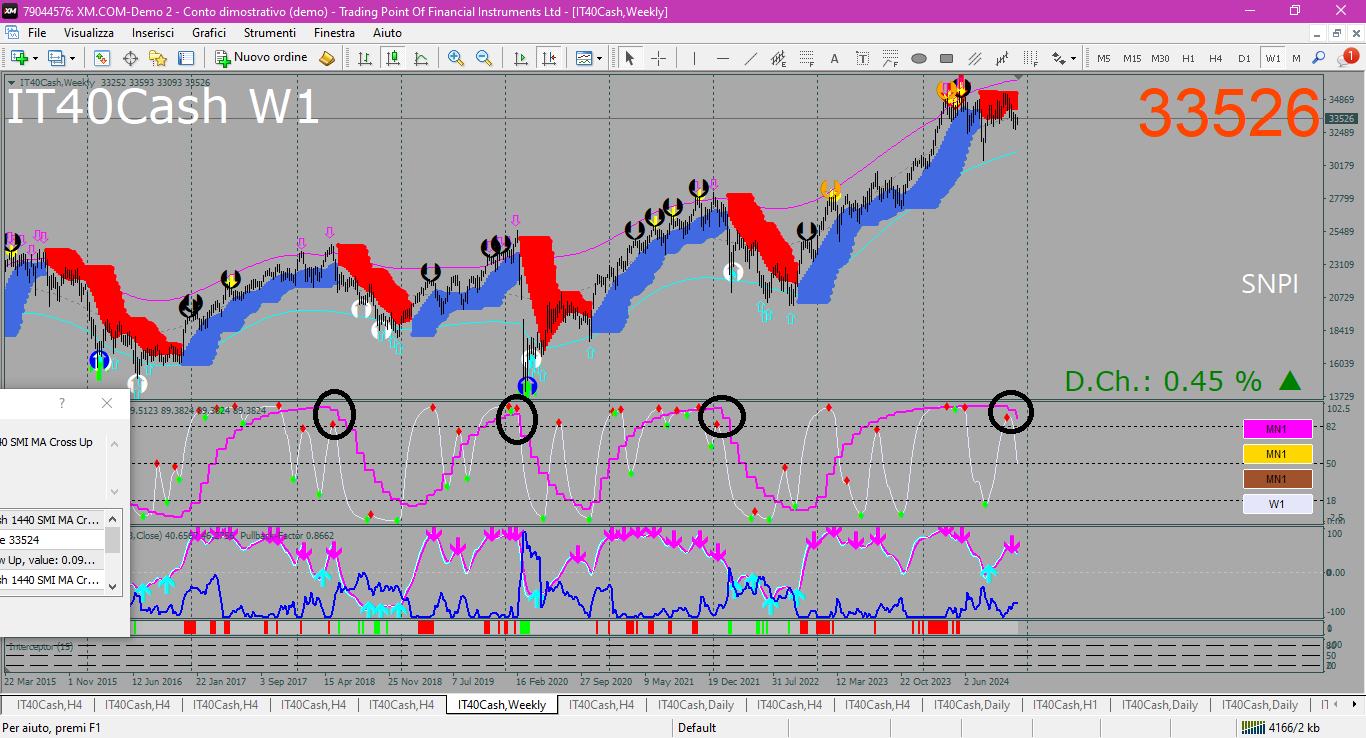
Task: Expand the new chart dropdown arrow
Action: pyautogui.click(x=36, y=58)
